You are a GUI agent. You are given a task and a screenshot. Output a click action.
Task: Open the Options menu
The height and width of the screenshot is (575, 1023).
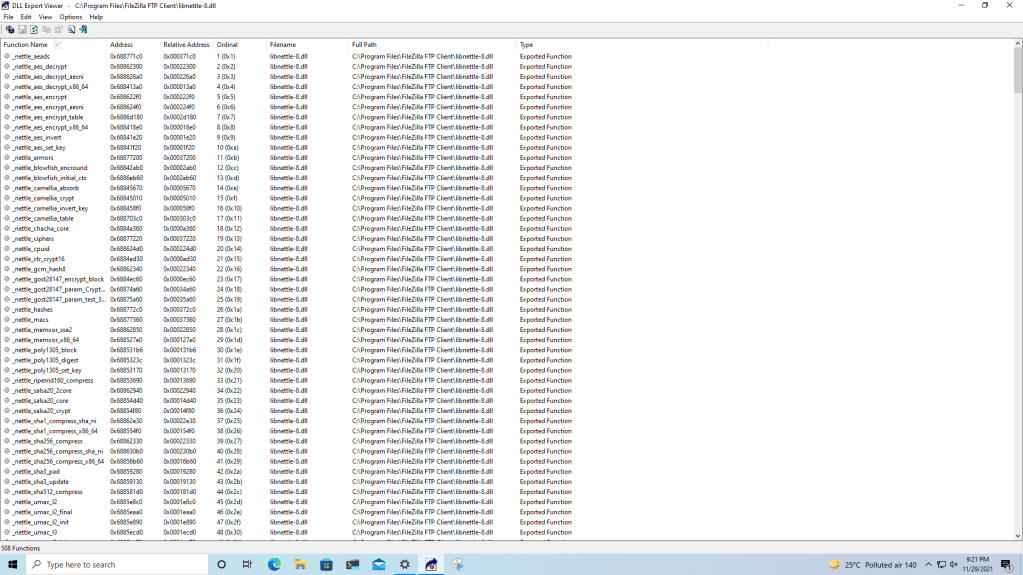tap(70, 17)
